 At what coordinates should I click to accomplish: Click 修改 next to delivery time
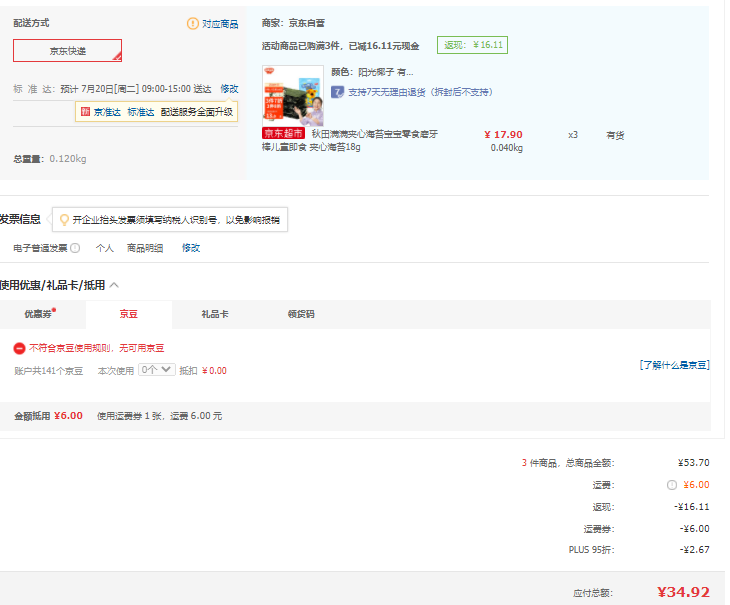(x=229, y=89)
